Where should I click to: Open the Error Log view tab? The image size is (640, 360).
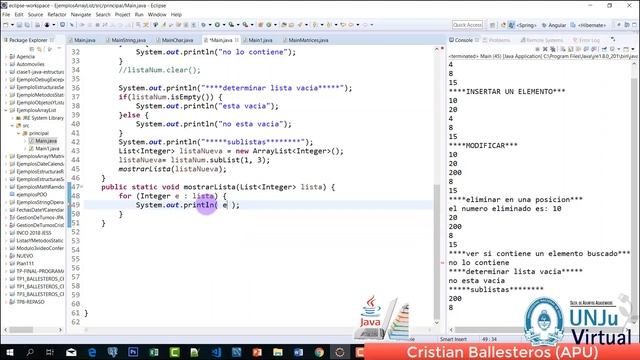(x=586, y=40)
